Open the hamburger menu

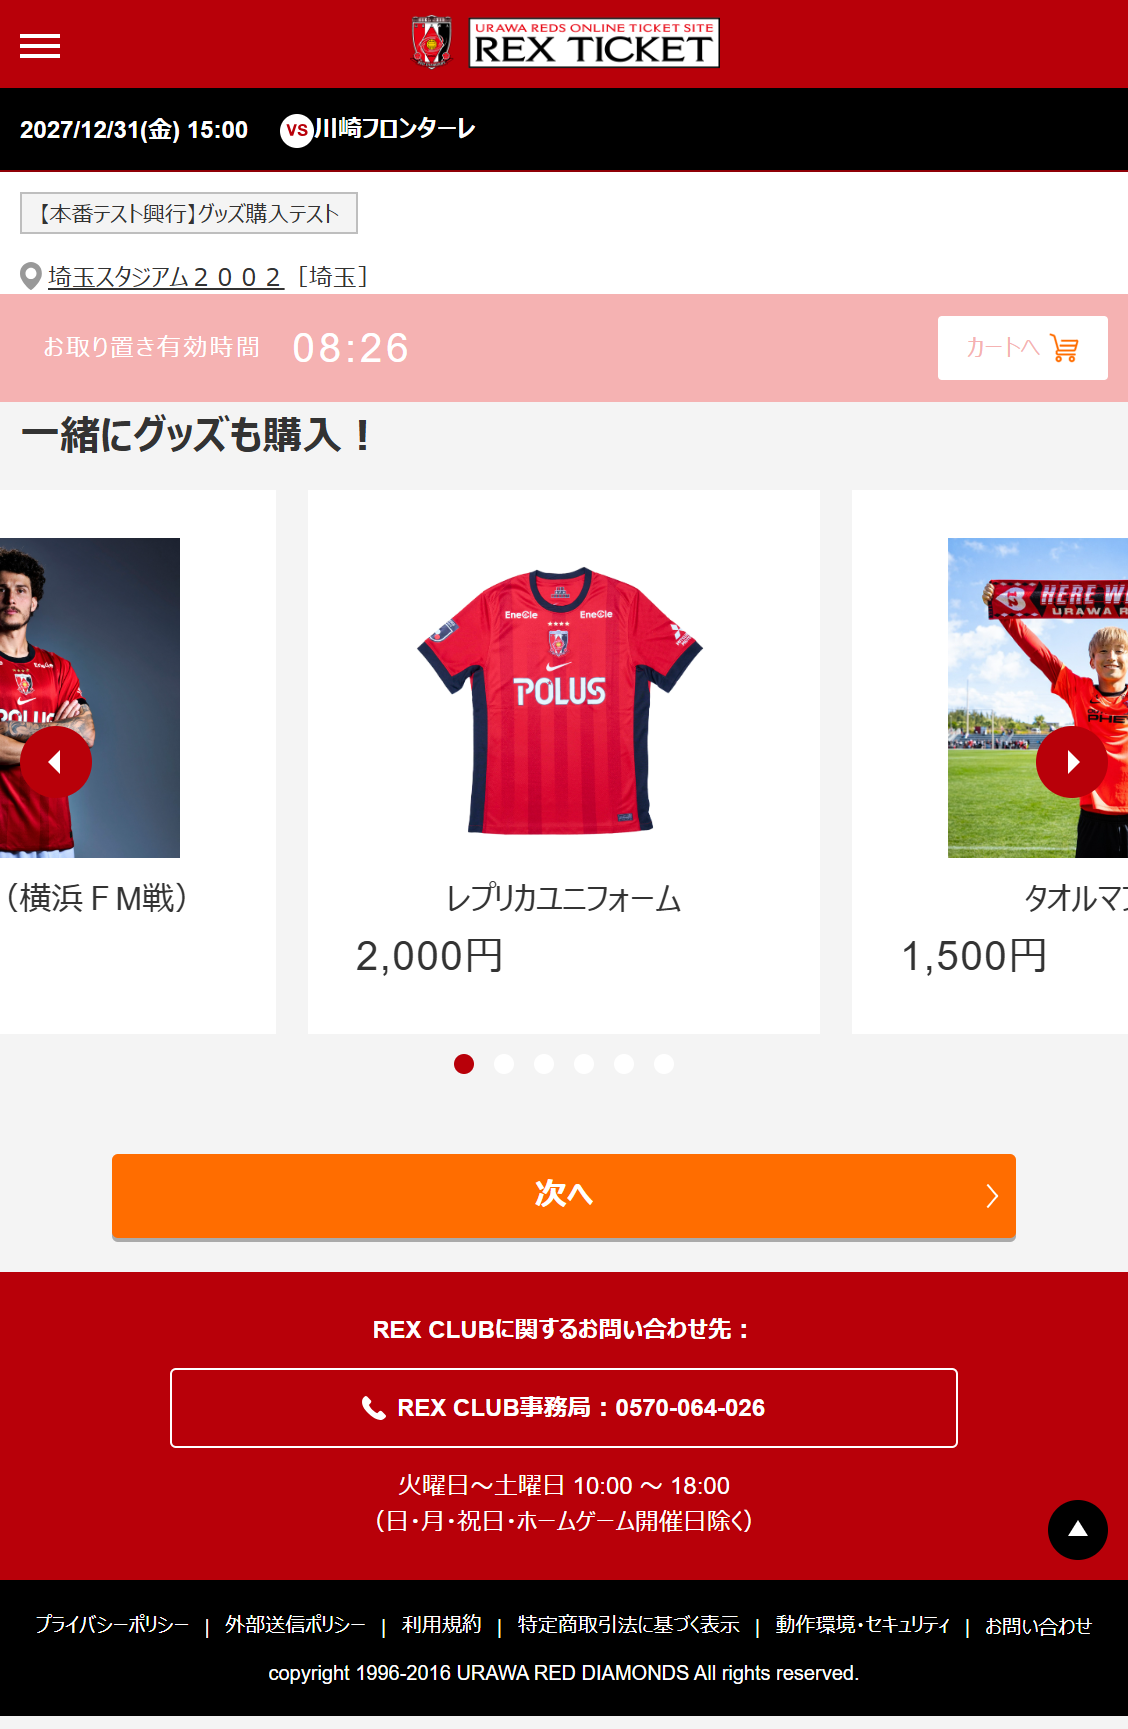point(40,46)
